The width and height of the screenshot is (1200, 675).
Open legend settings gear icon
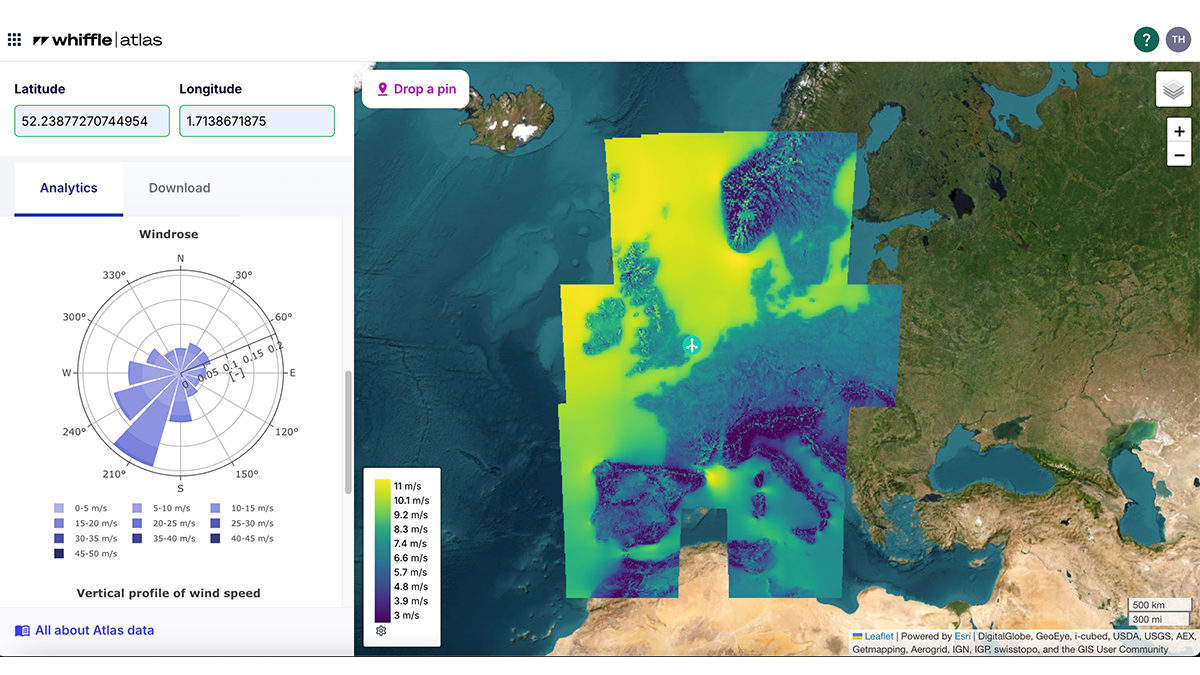tap(380, 631)
